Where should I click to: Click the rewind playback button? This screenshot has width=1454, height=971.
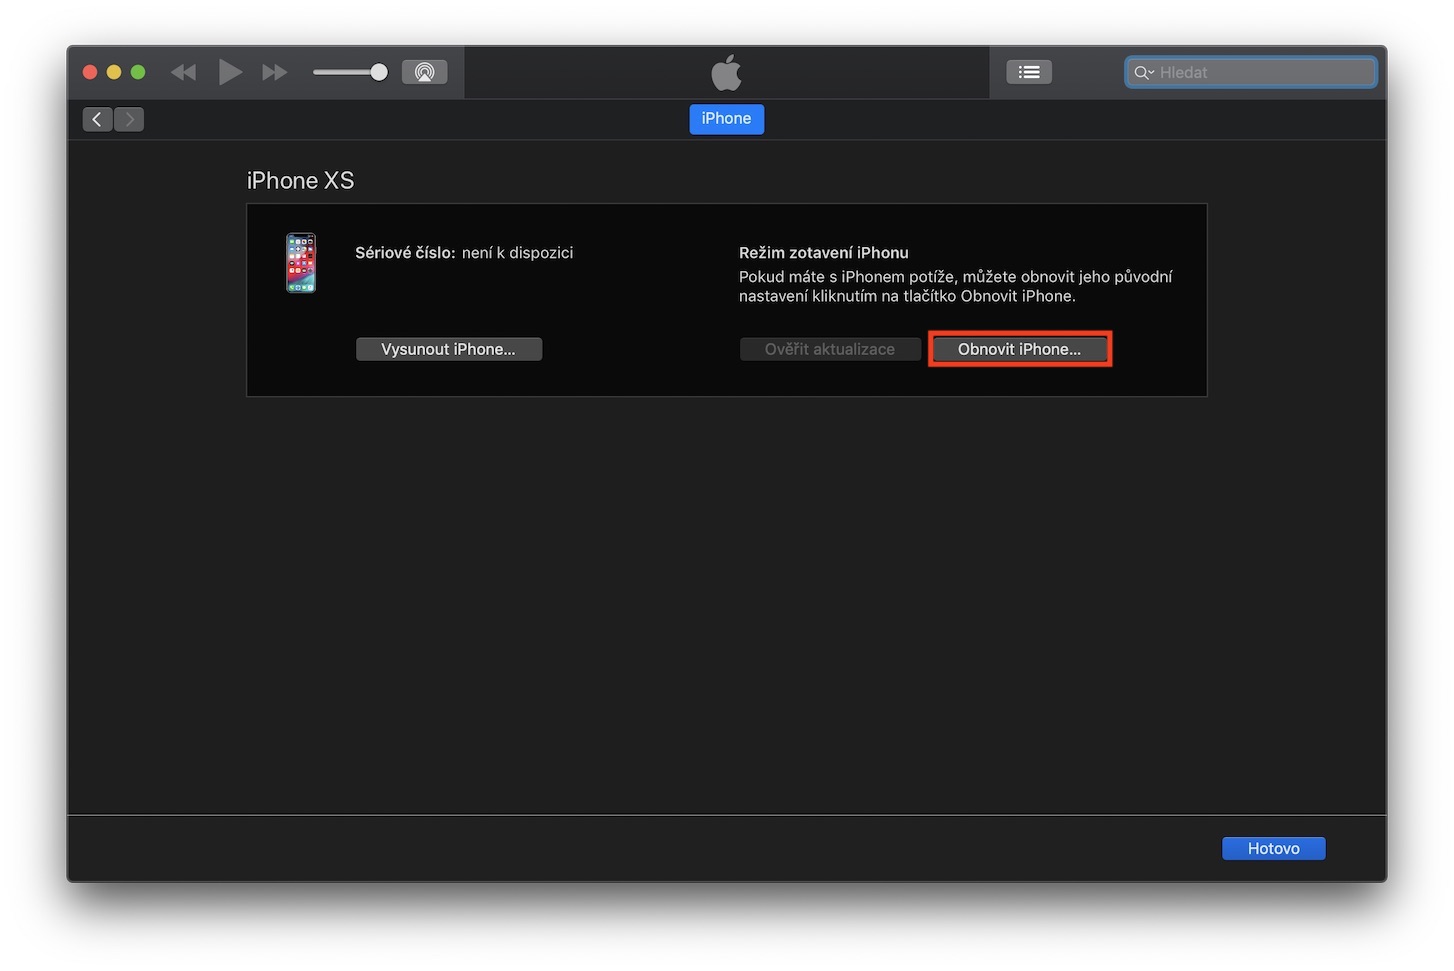pyautogui.click(x=184, y=72)
